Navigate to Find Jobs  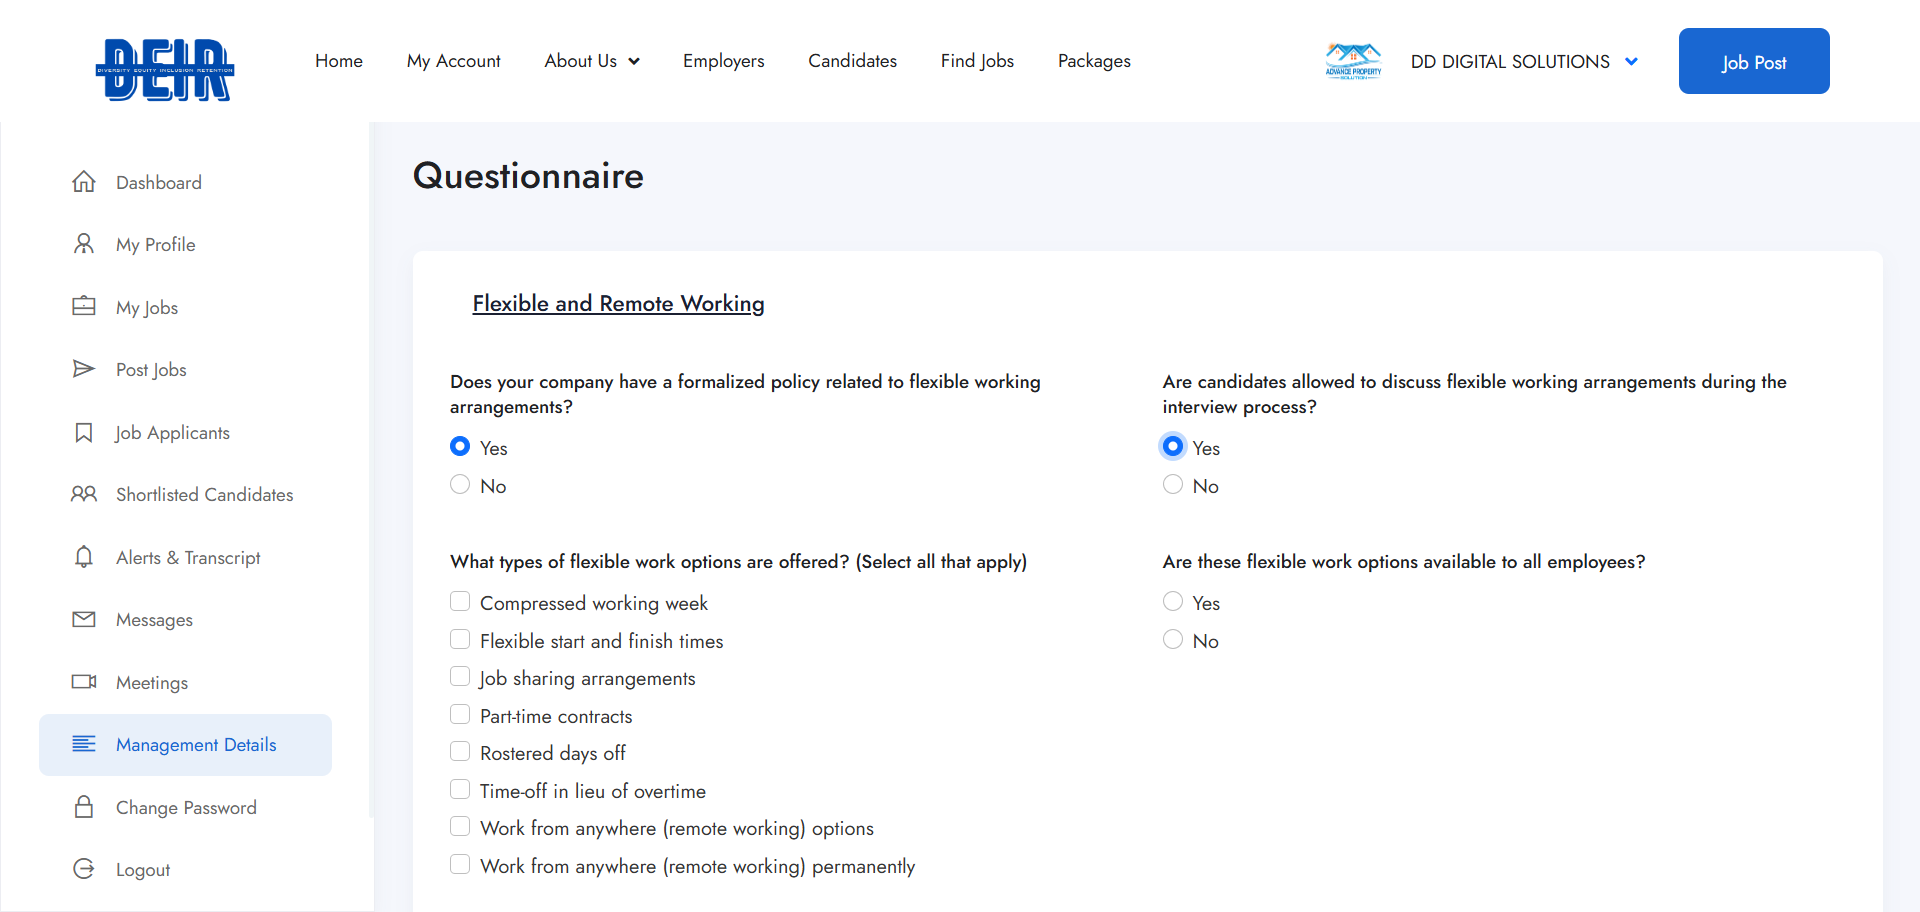pos(977,61)
